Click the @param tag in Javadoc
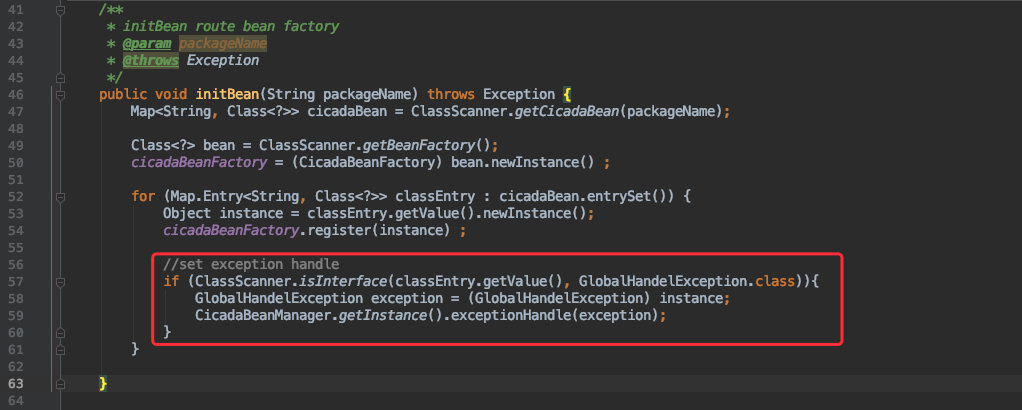 click(x=147, y=44)
